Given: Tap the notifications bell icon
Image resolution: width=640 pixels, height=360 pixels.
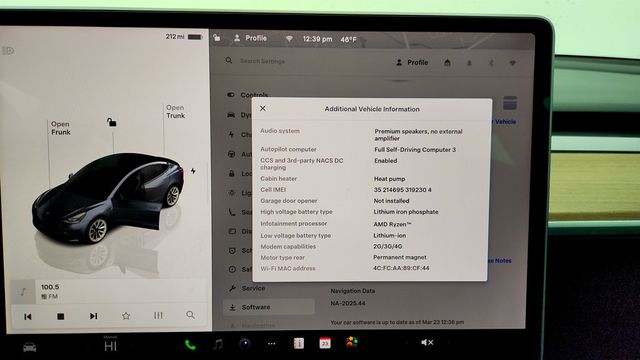Looking at the screenshot, I should pos(469,63).
